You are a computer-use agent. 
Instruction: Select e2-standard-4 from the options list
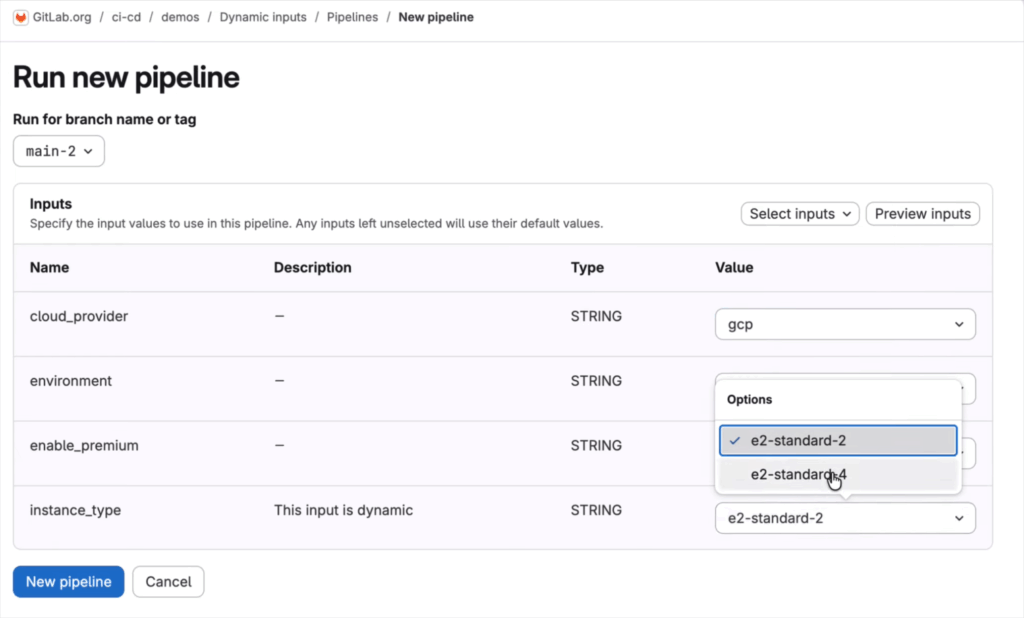(x=799, y=475)
